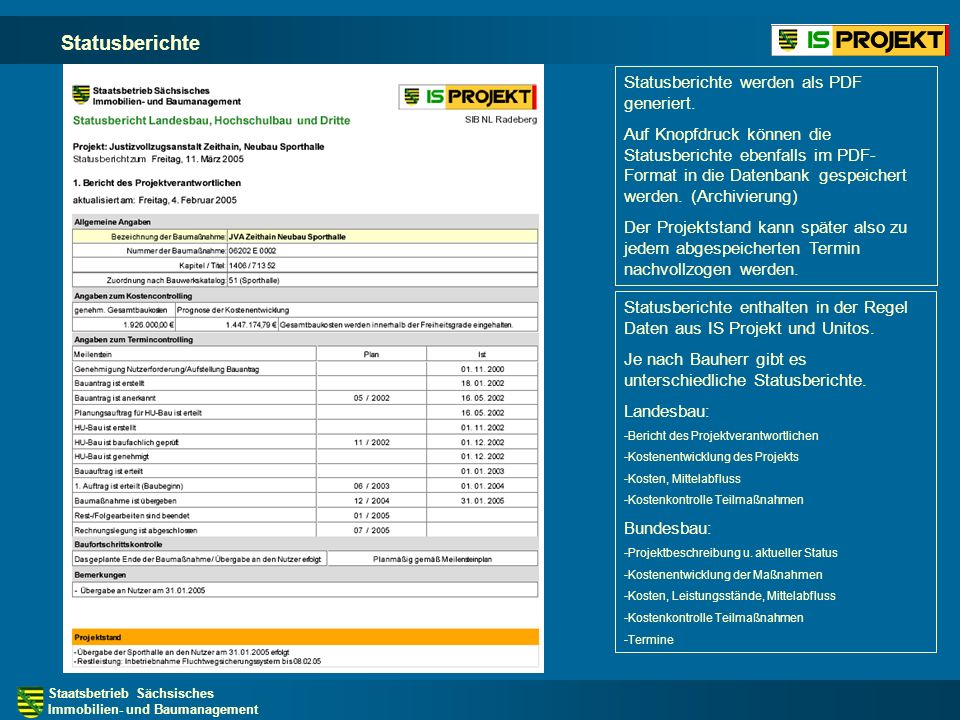Click the Bundesbau: heading
960x720 pixels.
667,528
